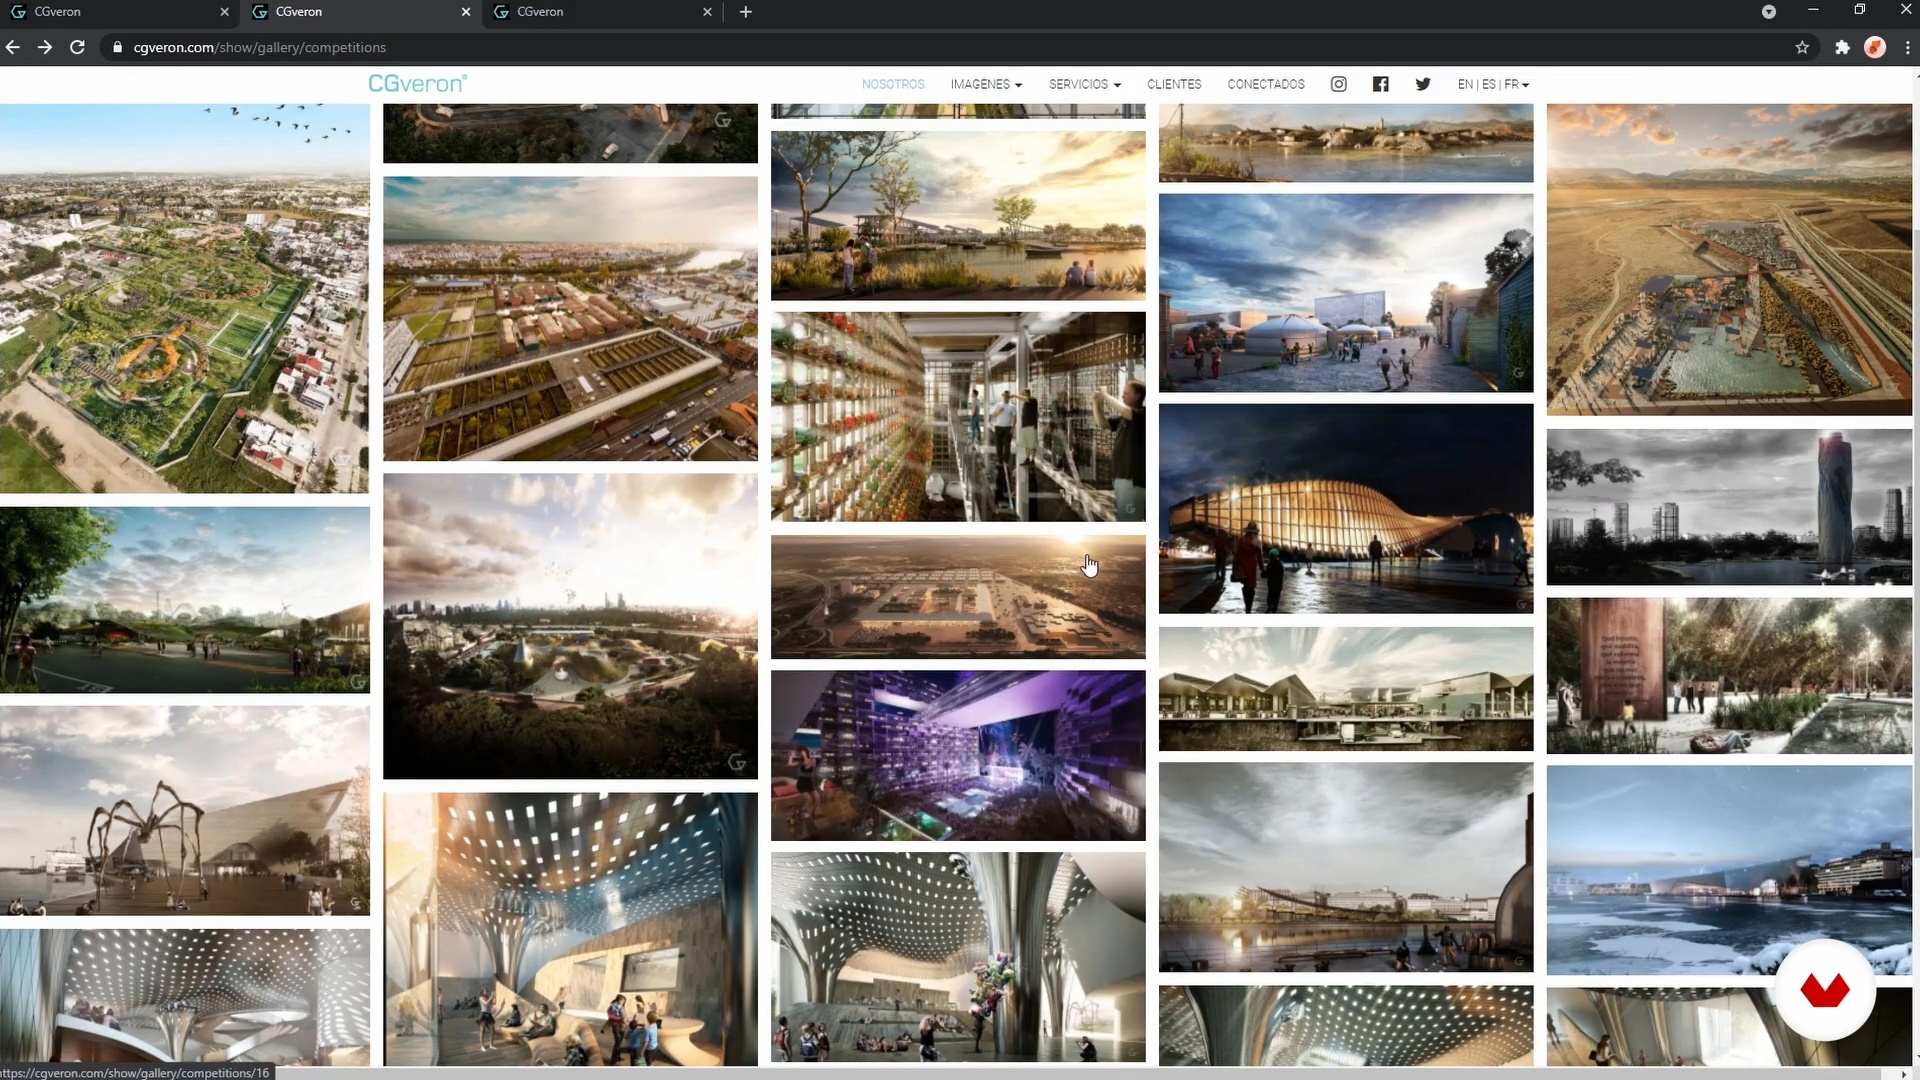Viewport: 1920px width, 1080px height.
Task: Open the CGveron Facebook page
Action: [x=1380, y=84]
